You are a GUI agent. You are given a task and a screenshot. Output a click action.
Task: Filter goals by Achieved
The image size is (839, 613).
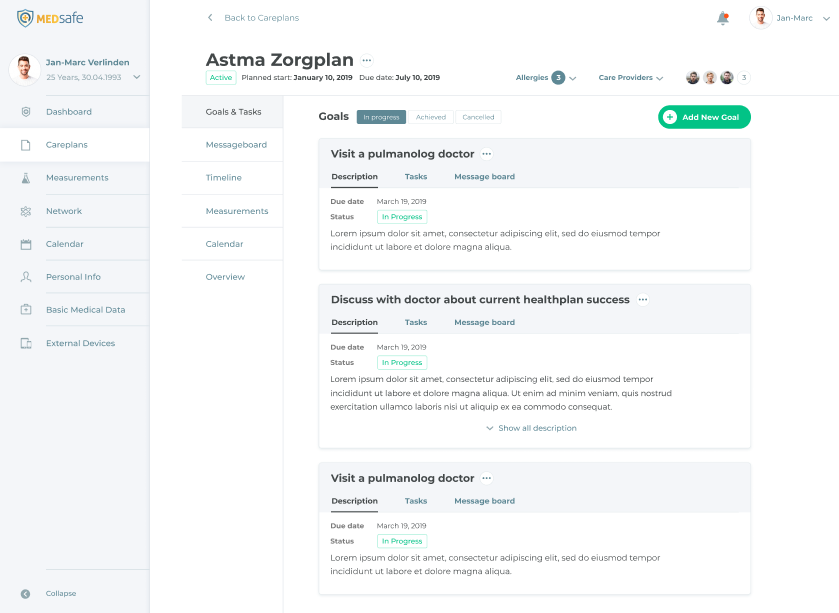[x=431, y=117]
